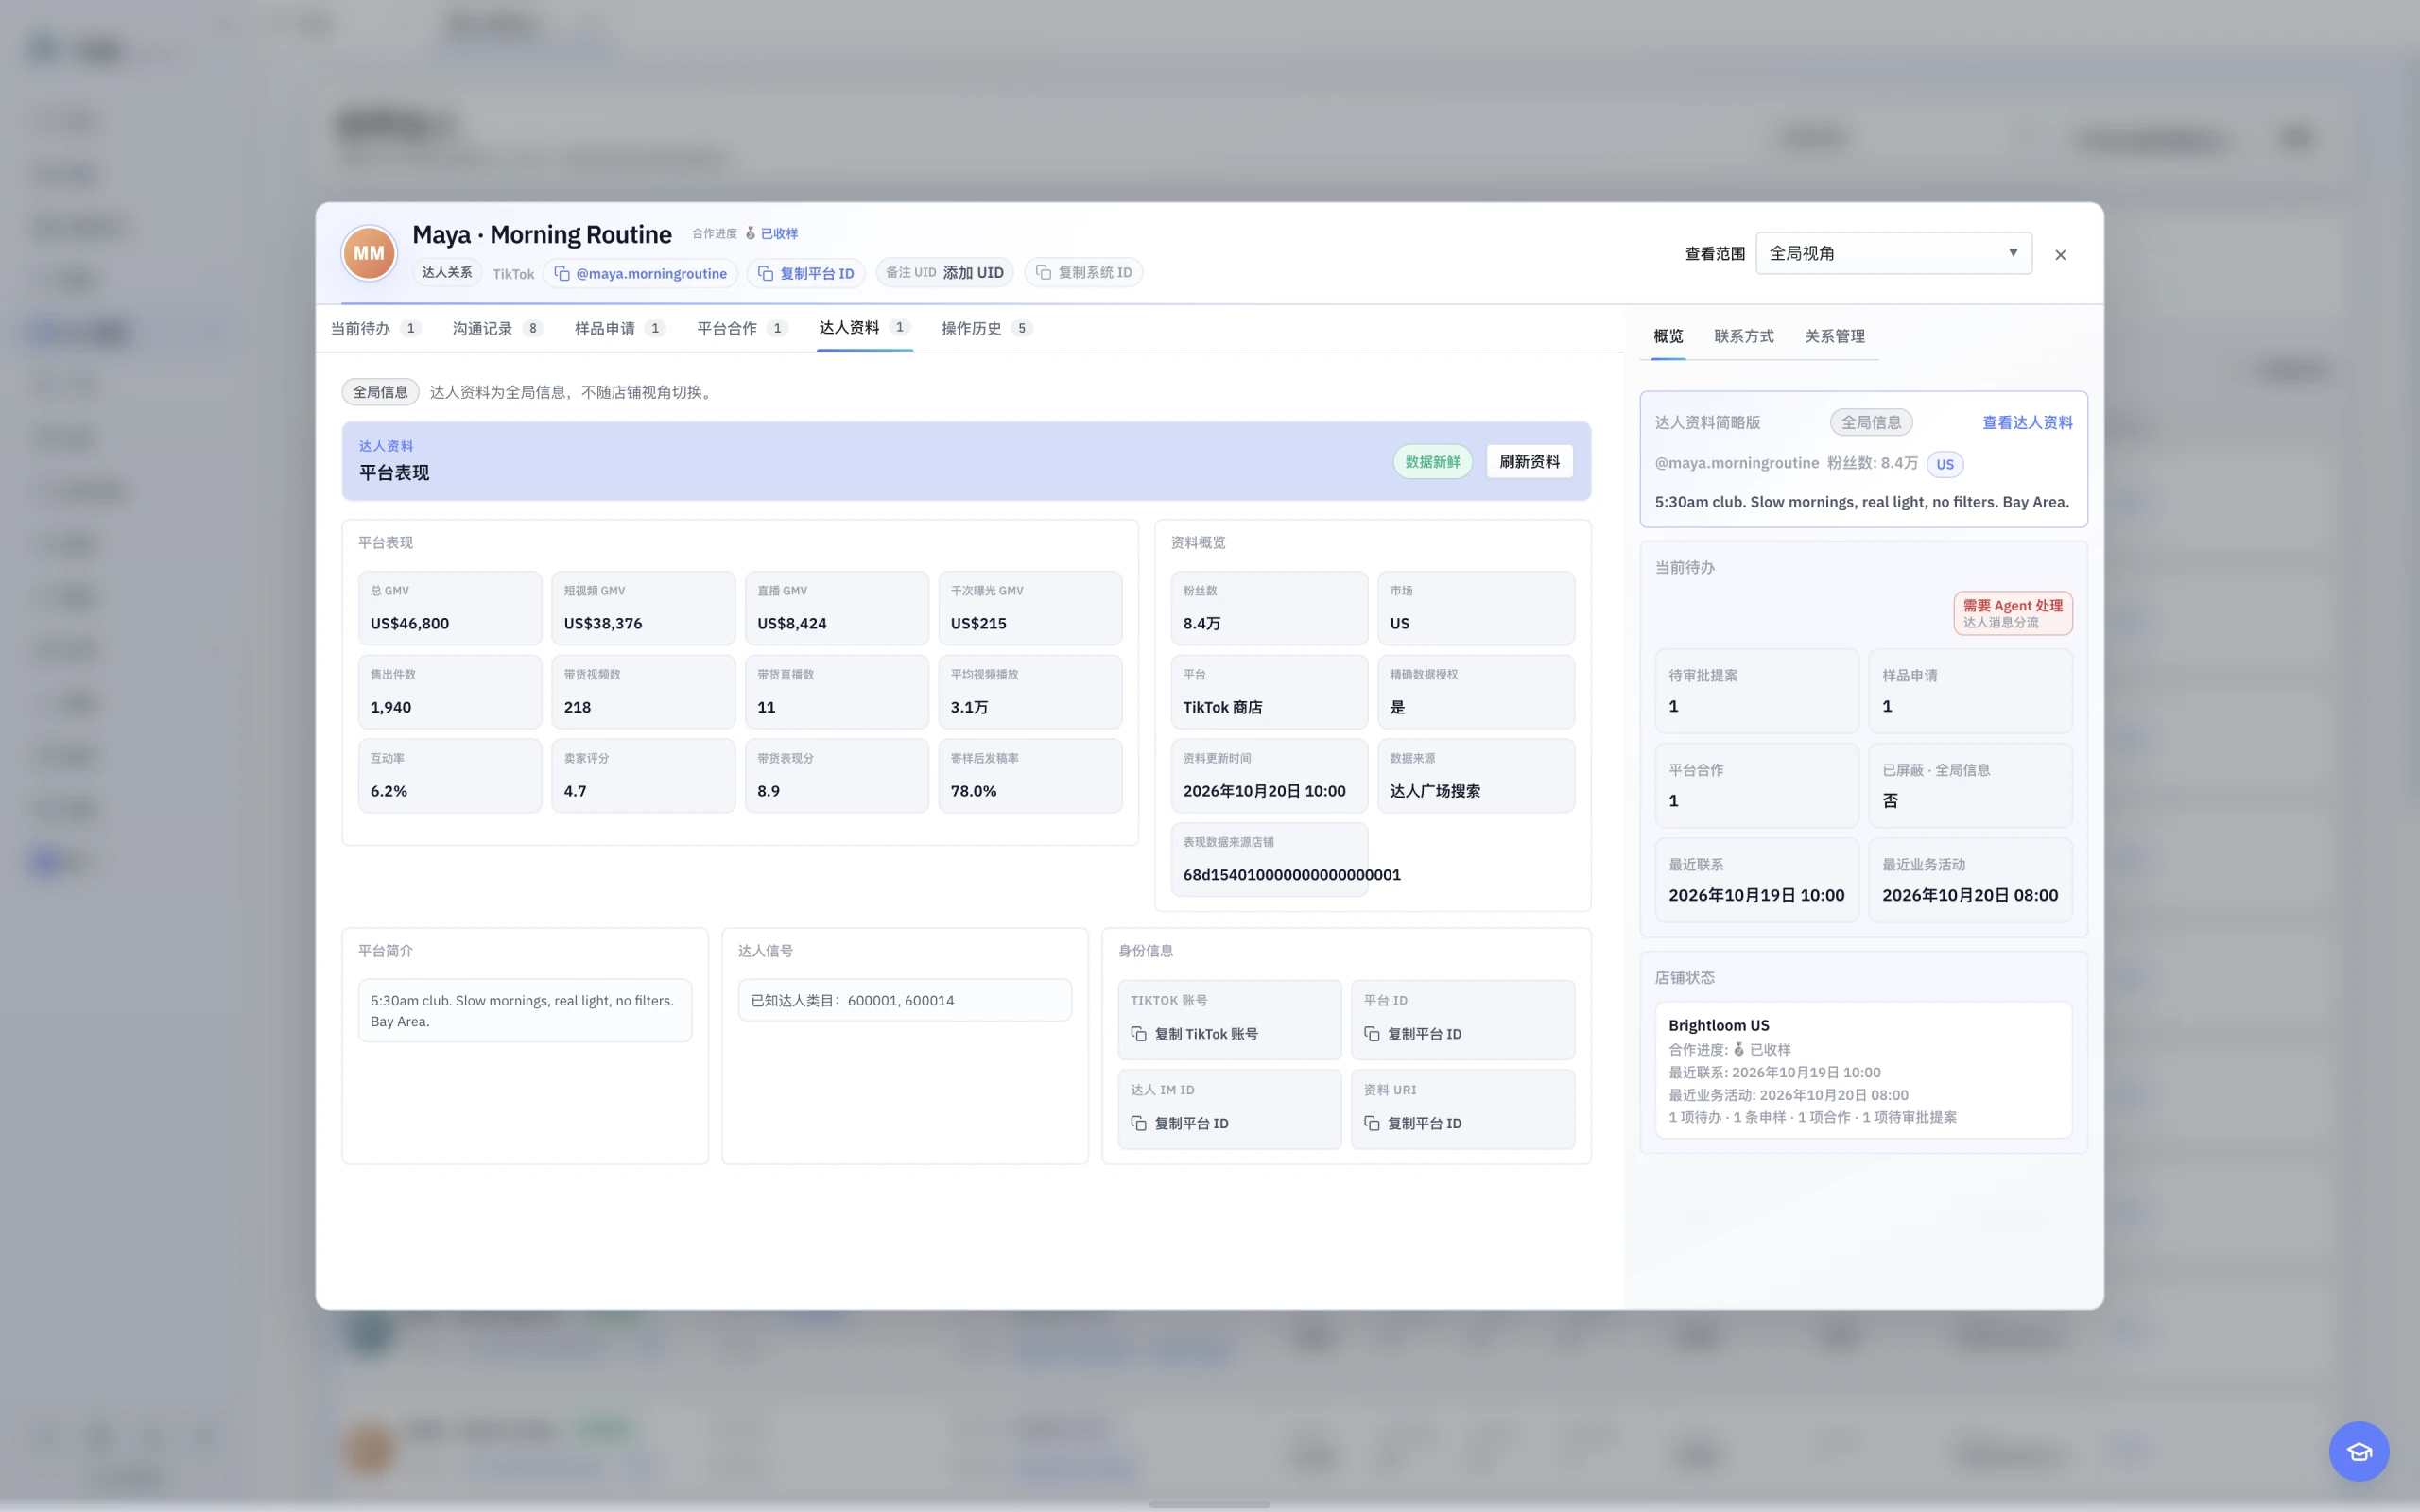2420x1512 pixels.
Task: Copy the @maya.morningroutine handle in header
Action: (640, 273)
